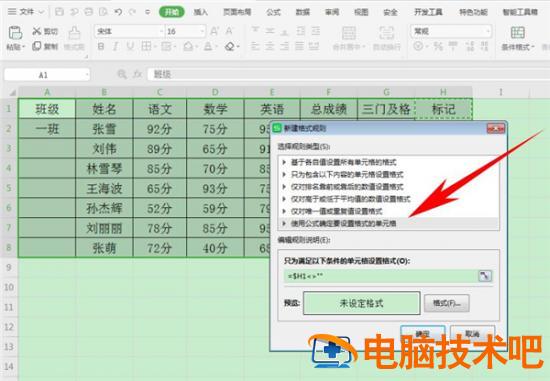Image resolution: width=550 pixels, height=381 pixels.
Task: Click the Copy icon
Action: point(36,46)
